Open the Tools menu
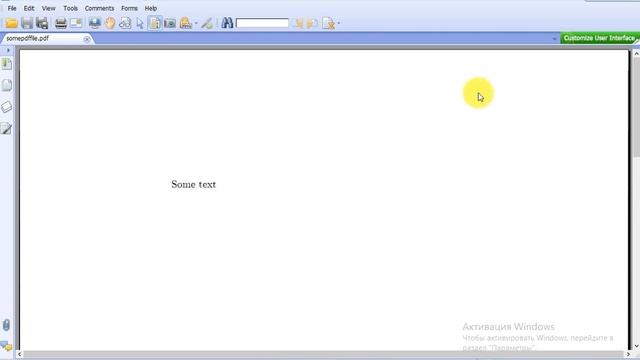 click(x=70, y=8)
